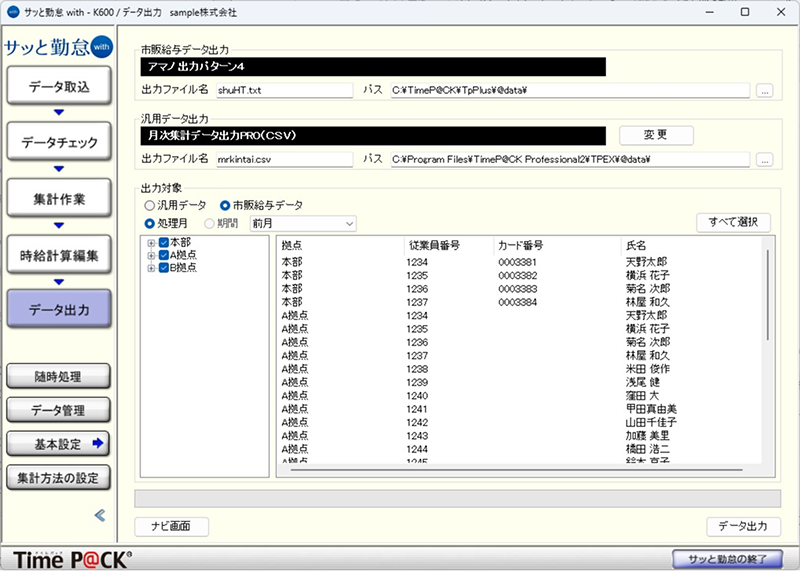Screen dimensions: 800x571
Task: Expand the 本部 tree node
Action: click(x=151, y=243)
